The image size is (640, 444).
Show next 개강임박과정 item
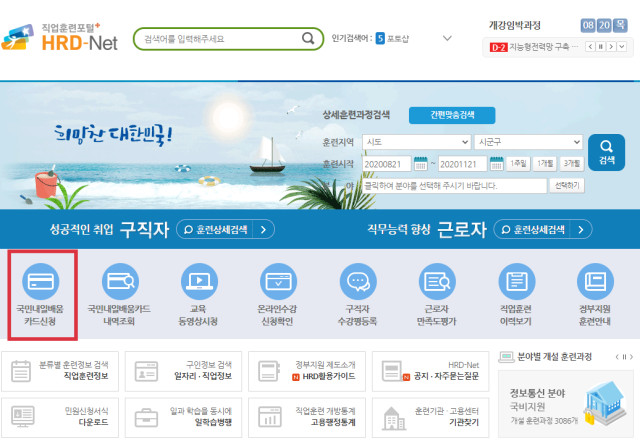point(611,47)
